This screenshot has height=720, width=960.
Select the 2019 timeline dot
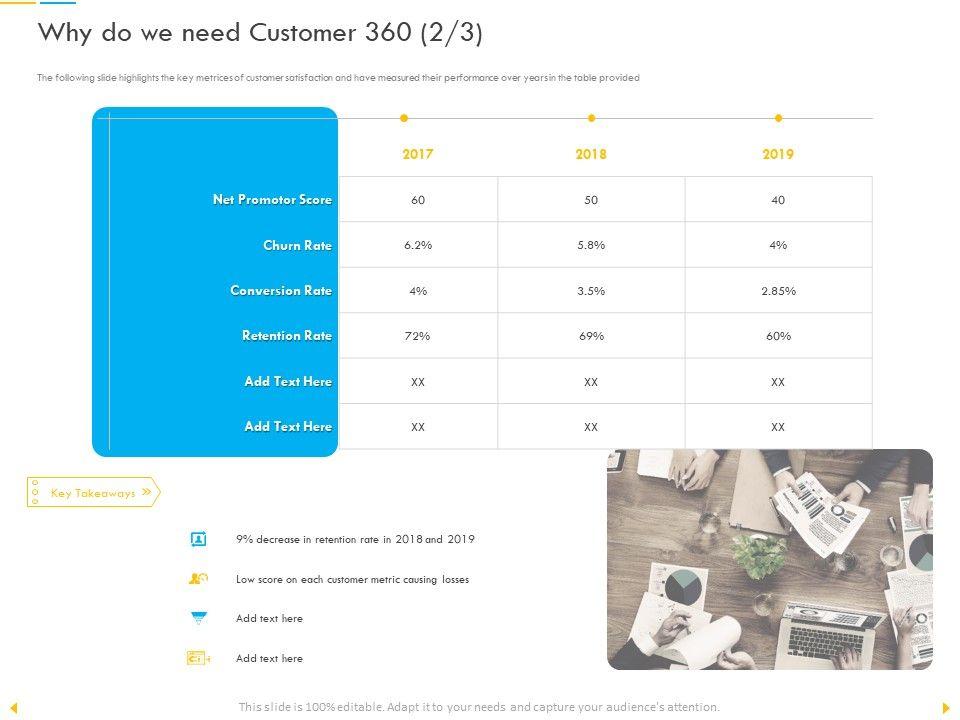778,118
